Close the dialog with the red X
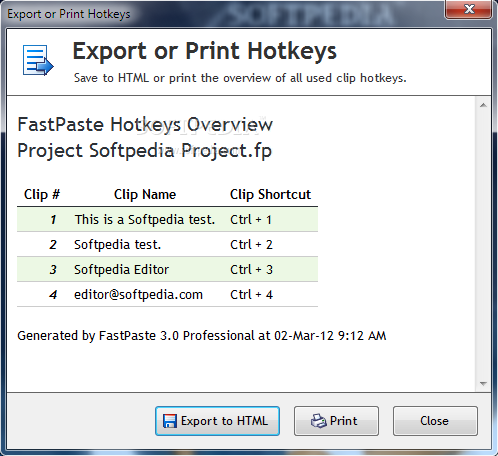Screen dimensions: 498x456 click(x=469, y=9)
